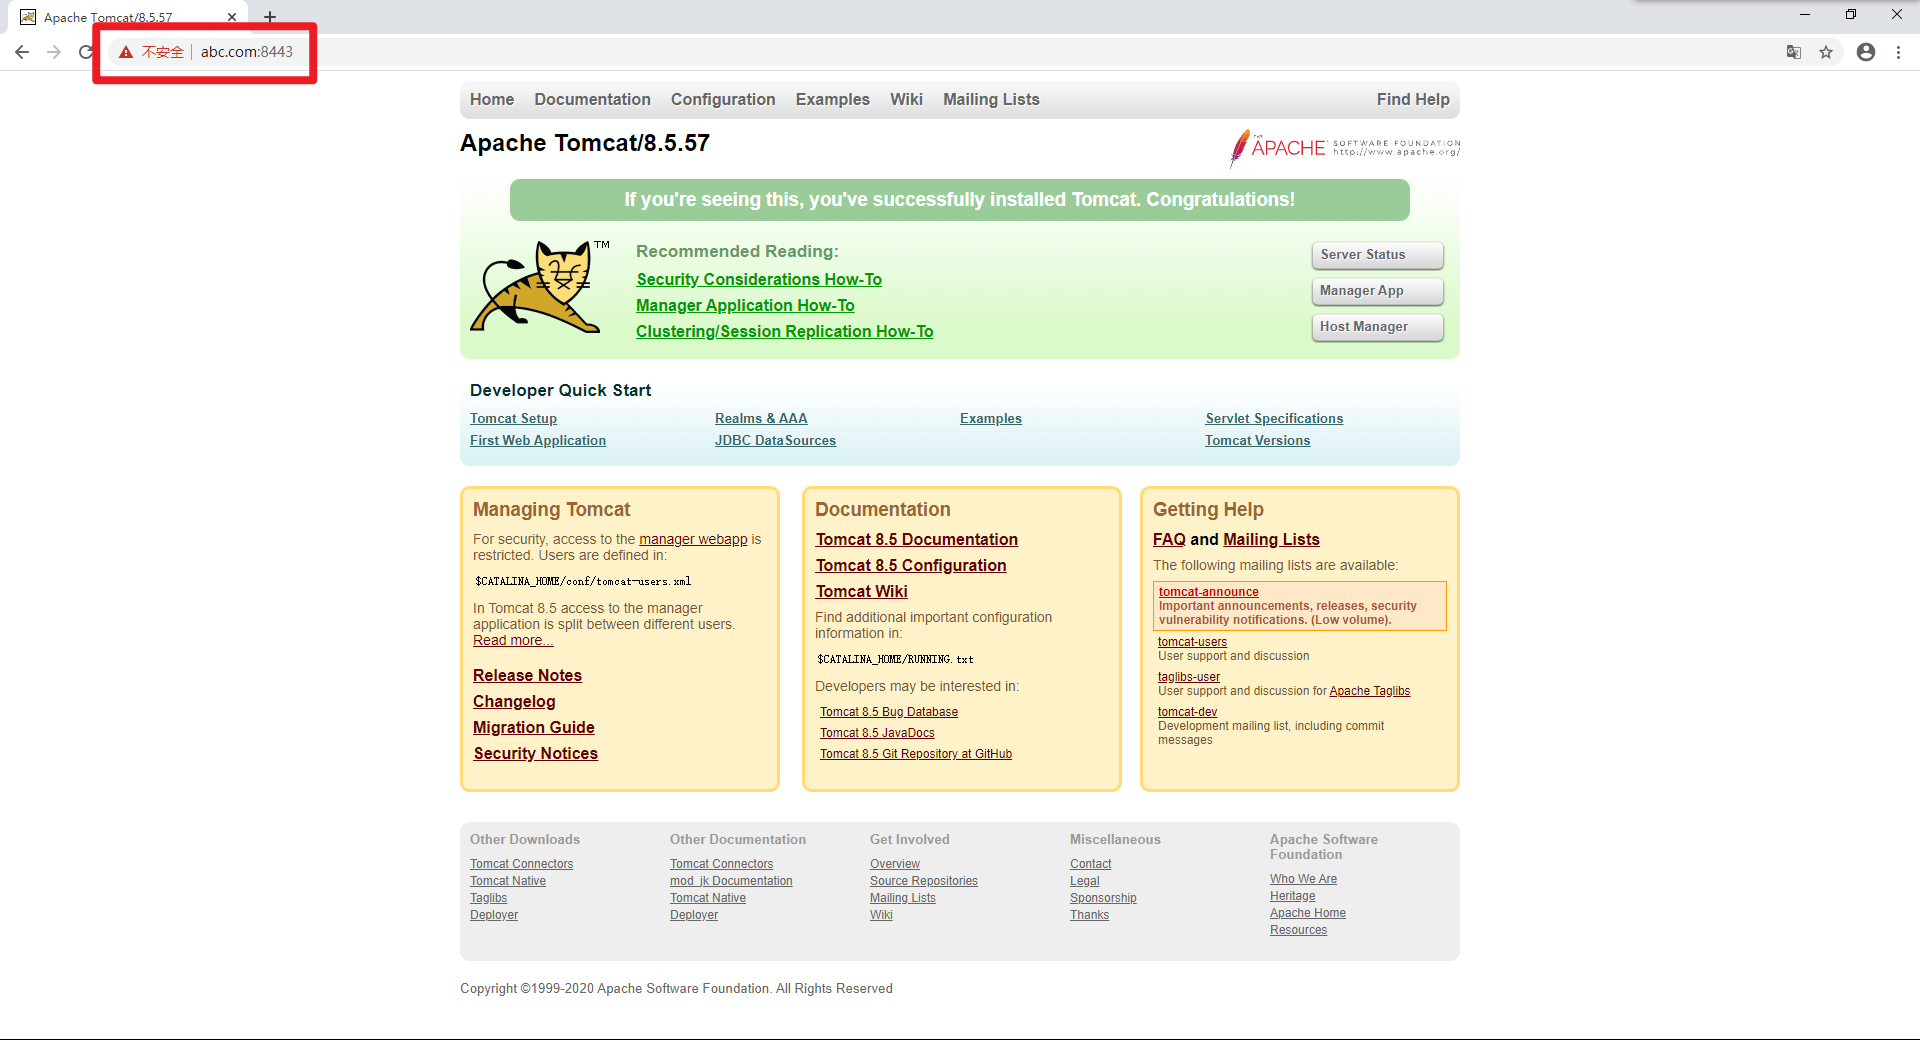The width and height of the screenshot is (1920, 1040).
Task: Open Realms & AAA link
Action: 761,419
